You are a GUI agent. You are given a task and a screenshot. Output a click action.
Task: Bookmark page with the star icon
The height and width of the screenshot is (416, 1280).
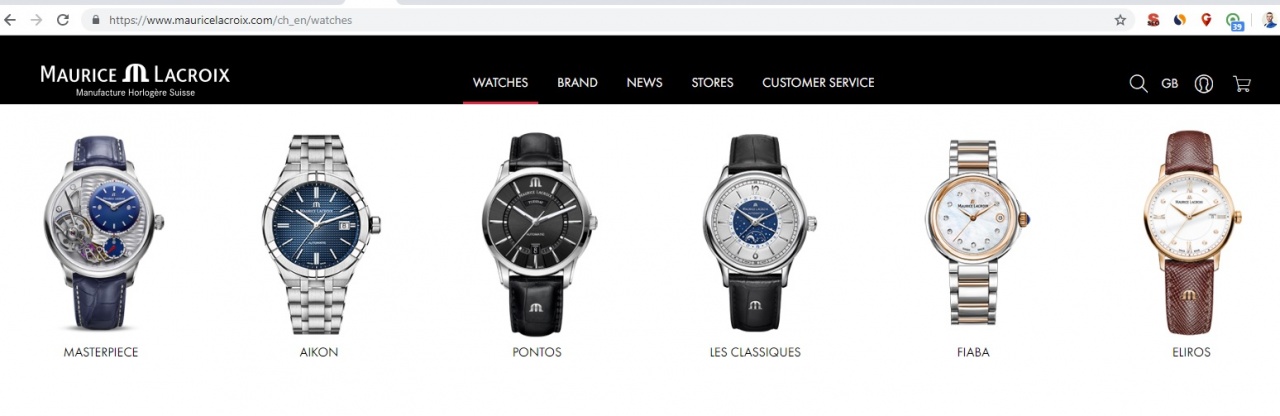click(1121, 19)
